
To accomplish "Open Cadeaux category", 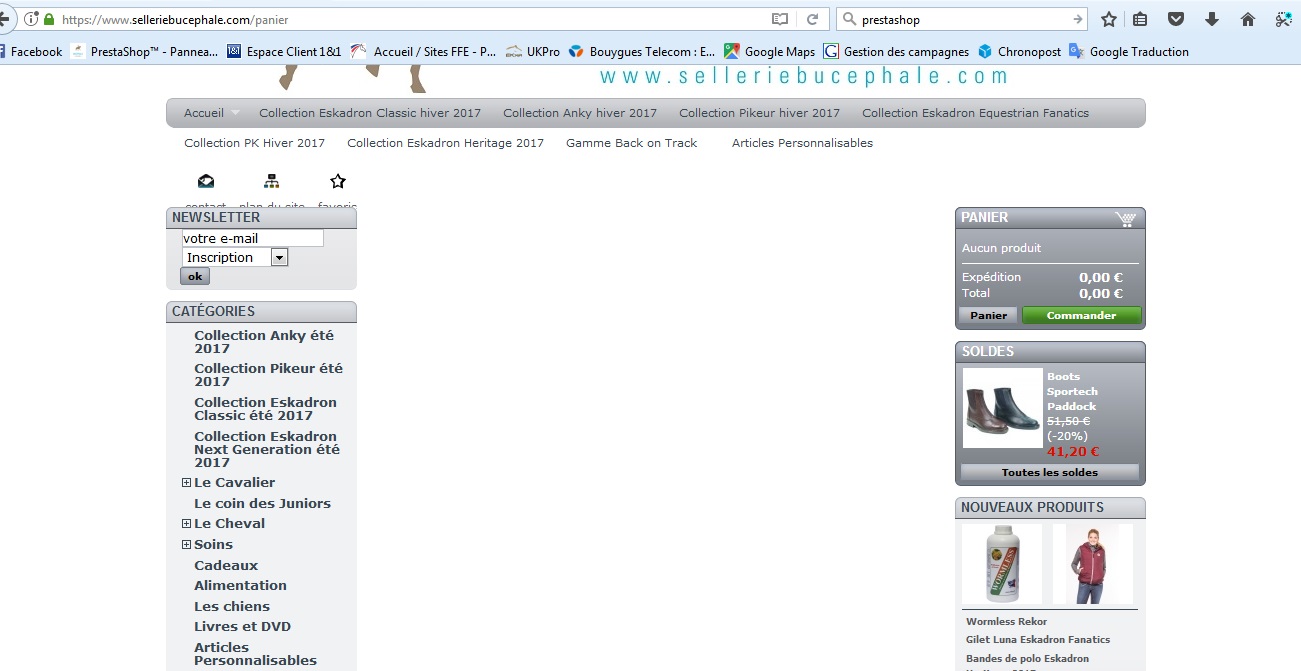I will (x=226, y=565).
